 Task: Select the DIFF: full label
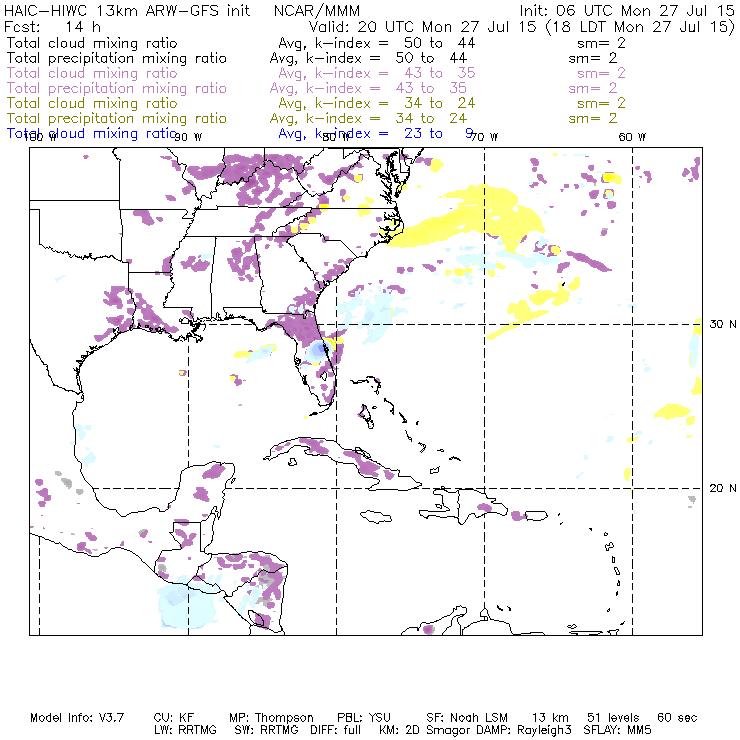[336, 730]
